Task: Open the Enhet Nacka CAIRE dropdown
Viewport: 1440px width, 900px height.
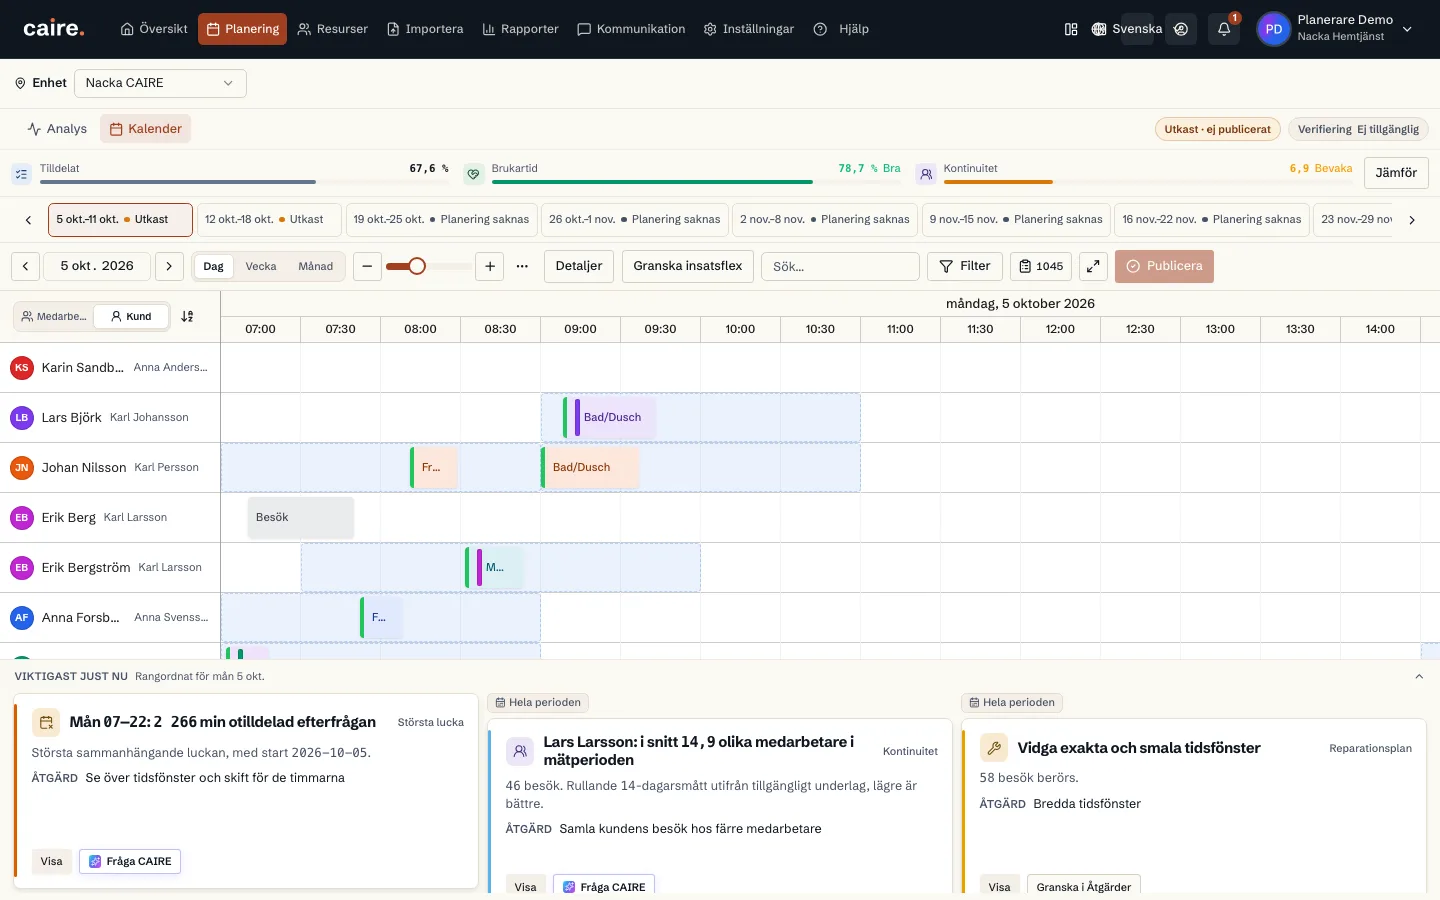Action: pos(160,83)
